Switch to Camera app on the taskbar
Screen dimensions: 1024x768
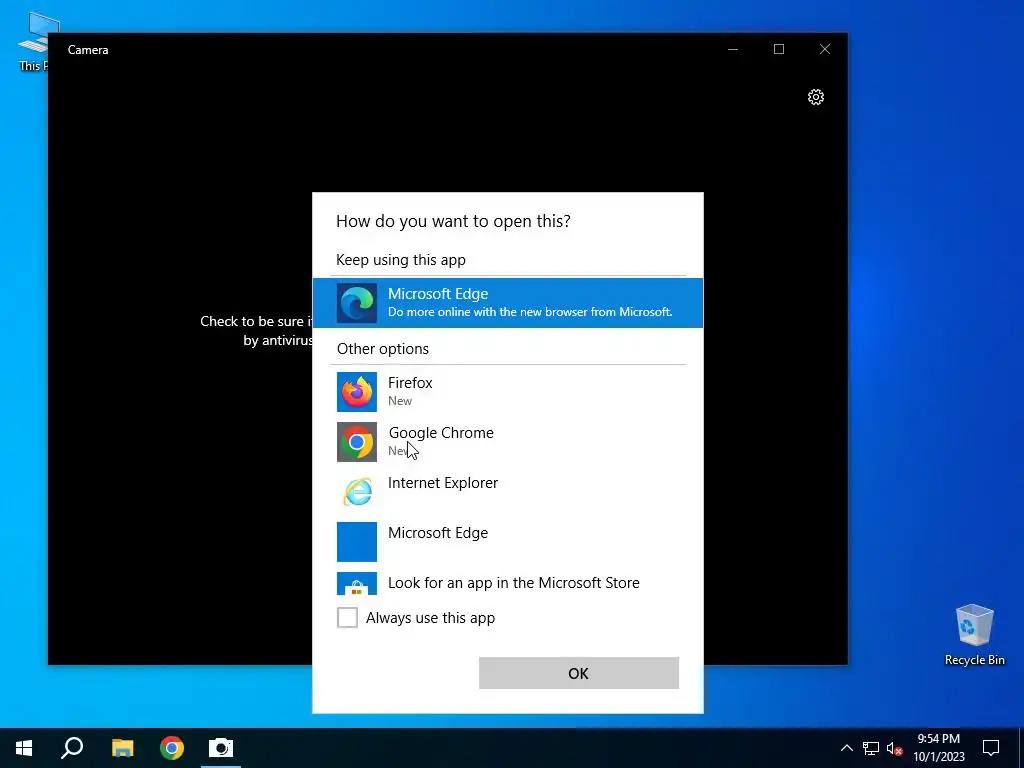(x=221, y=748)
